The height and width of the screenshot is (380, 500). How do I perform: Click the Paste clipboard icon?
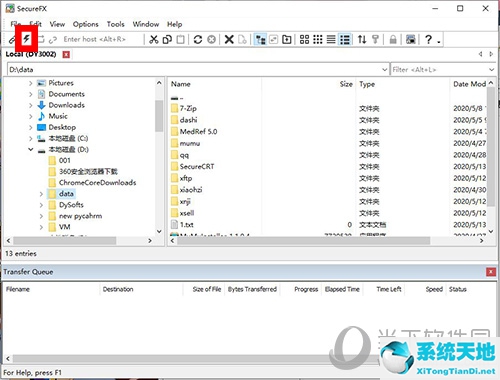[x=180, y=39]
